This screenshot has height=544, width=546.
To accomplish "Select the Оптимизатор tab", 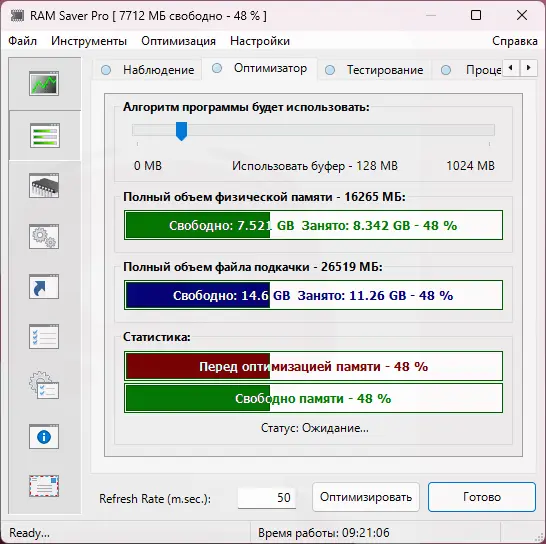I will click(259, 69).
